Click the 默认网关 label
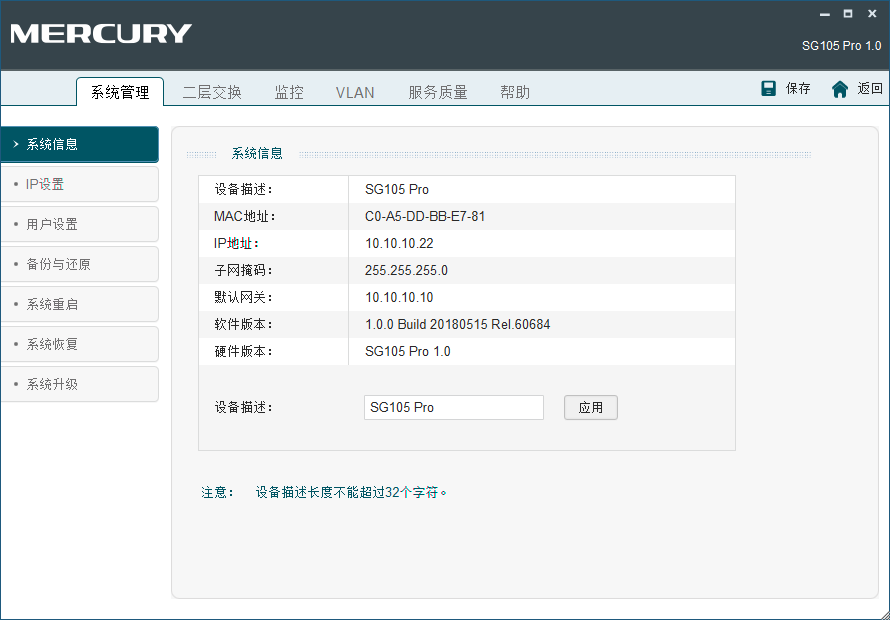890x620 pixels. [244, 298]
